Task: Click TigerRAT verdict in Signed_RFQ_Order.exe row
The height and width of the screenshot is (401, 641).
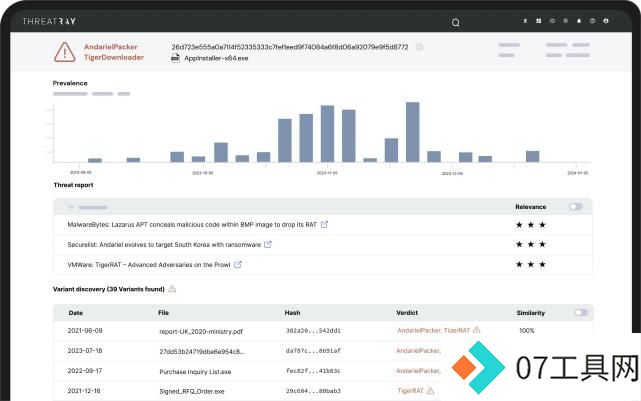Action: 410,391
